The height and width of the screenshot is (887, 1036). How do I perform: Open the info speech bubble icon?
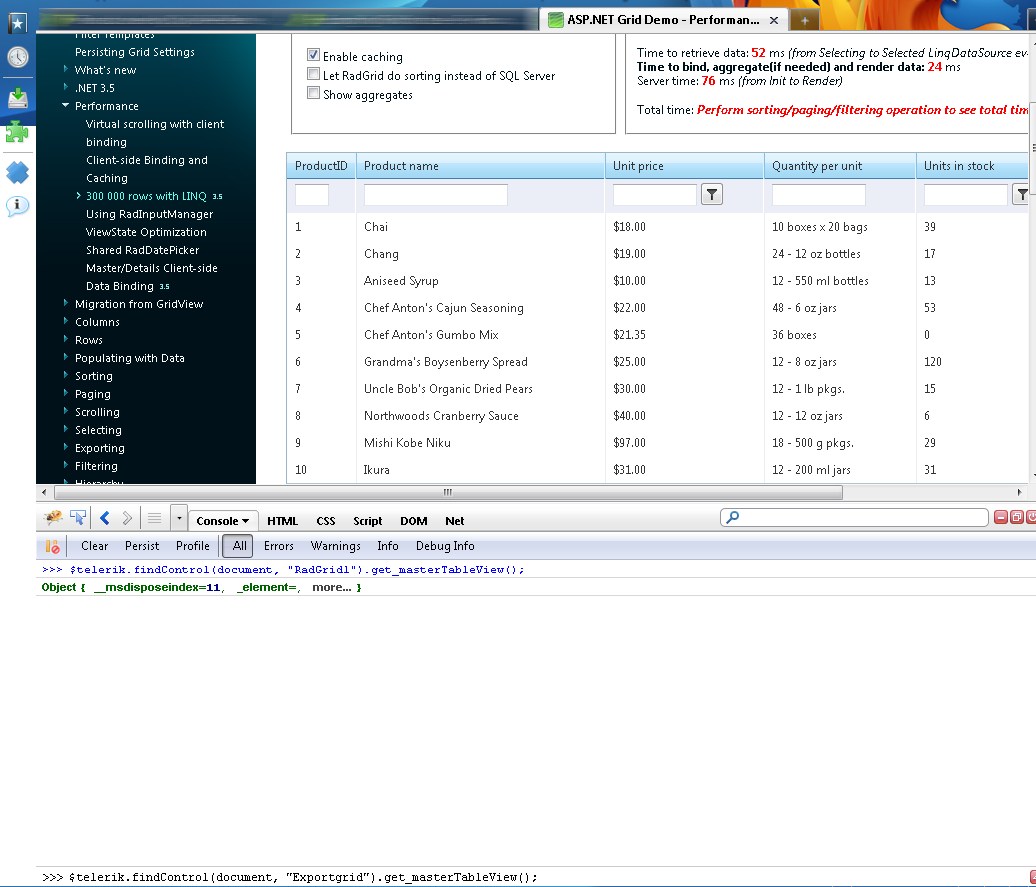point(17,207)
